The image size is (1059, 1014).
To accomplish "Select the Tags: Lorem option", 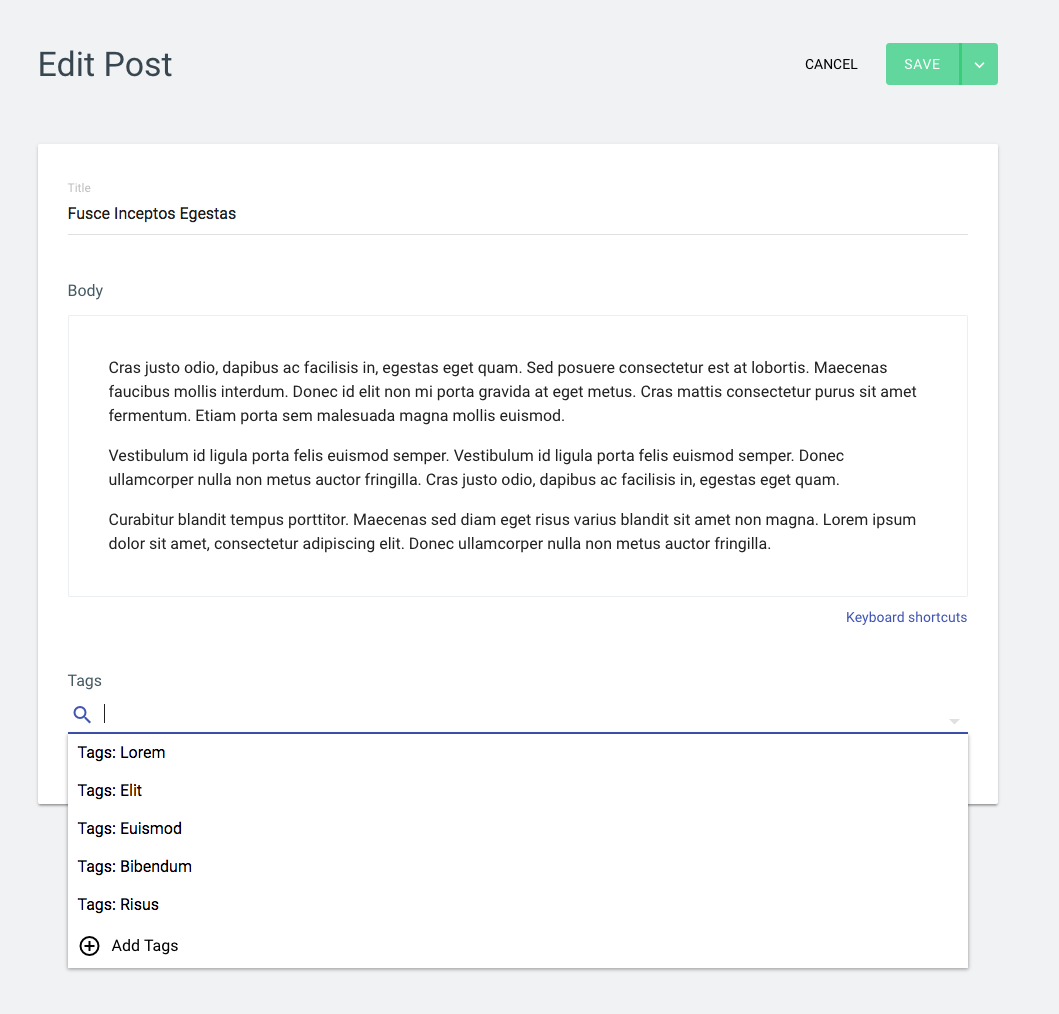I will coord(517,753).
